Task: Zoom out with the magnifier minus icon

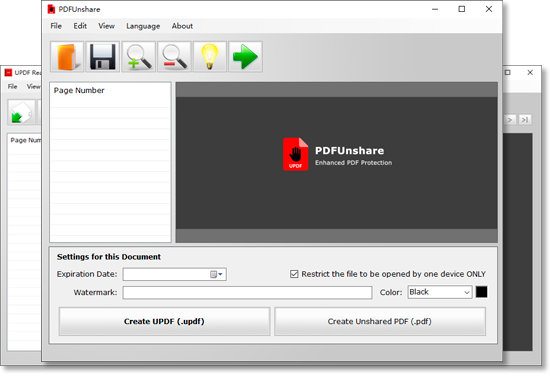Action: 174,56
